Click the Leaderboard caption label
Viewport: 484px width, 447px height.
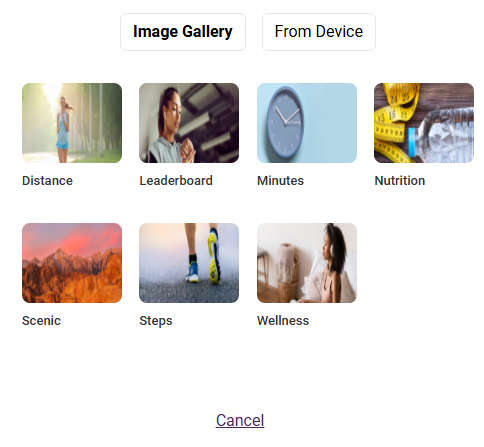(176, 181)
